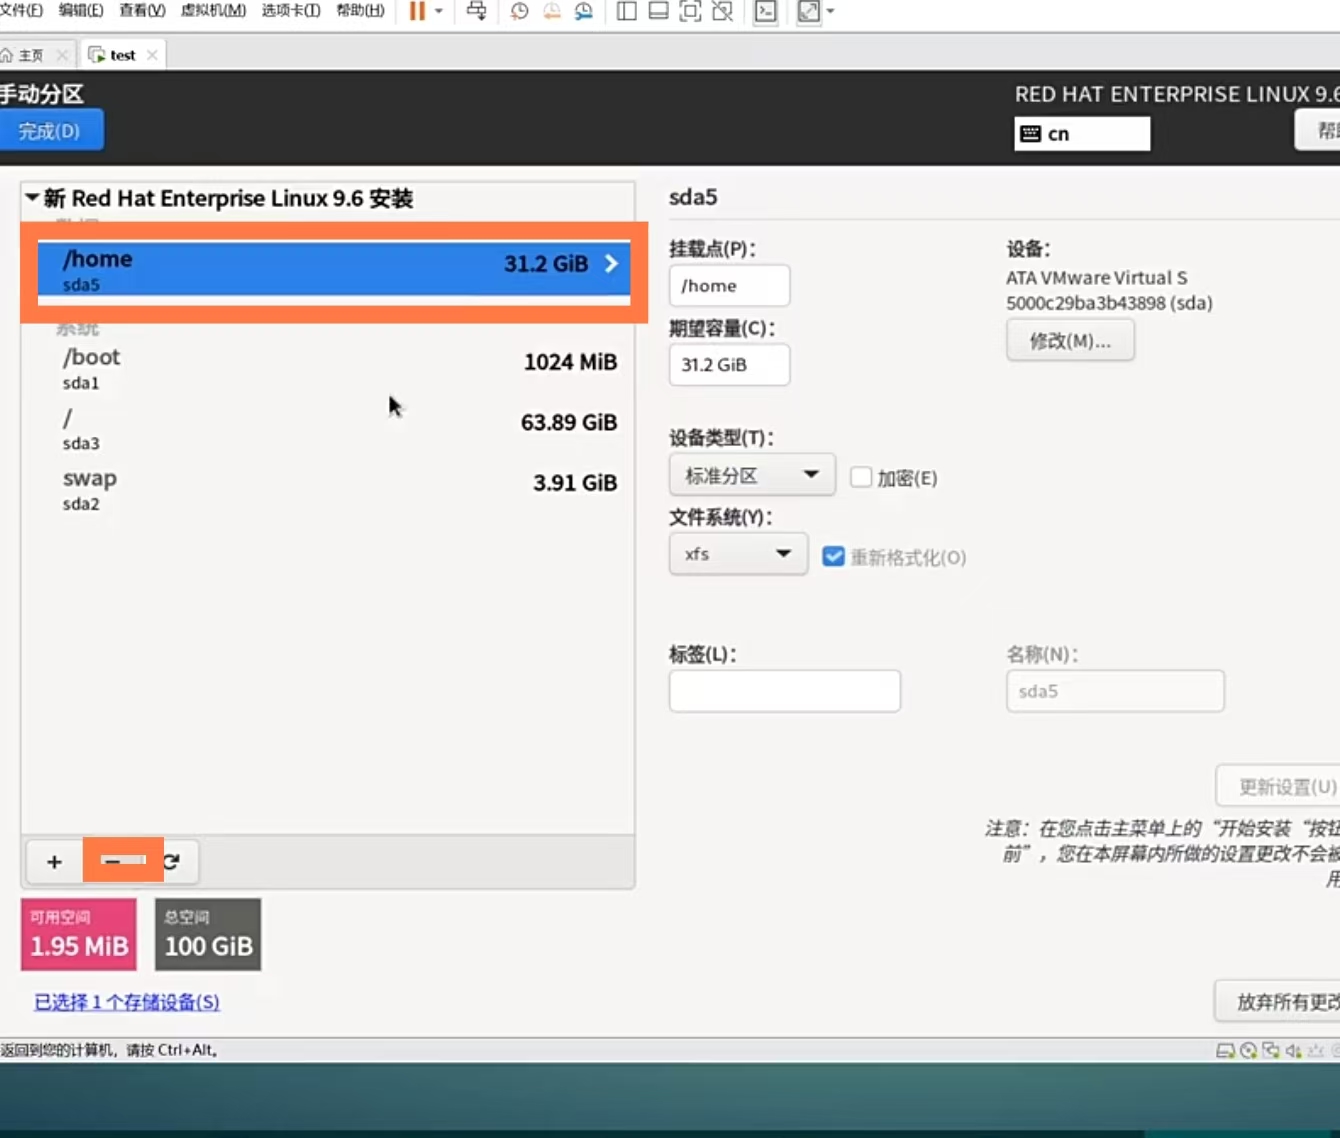
Task: Click the 3.91 GiB swap size value
Action: coord(575,483)
